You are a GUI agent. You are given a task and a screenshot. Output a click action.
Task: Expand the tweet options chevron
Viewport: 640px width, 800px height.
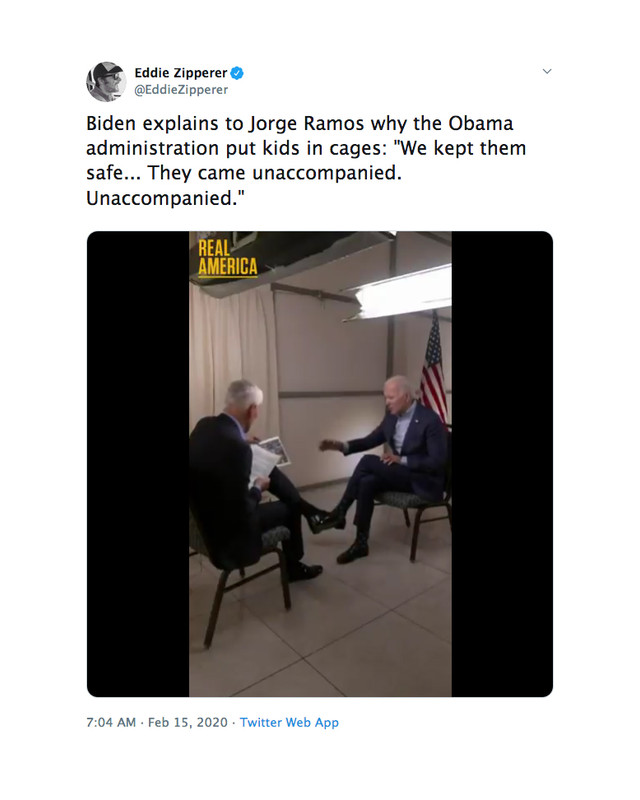[x=547, y=71]
